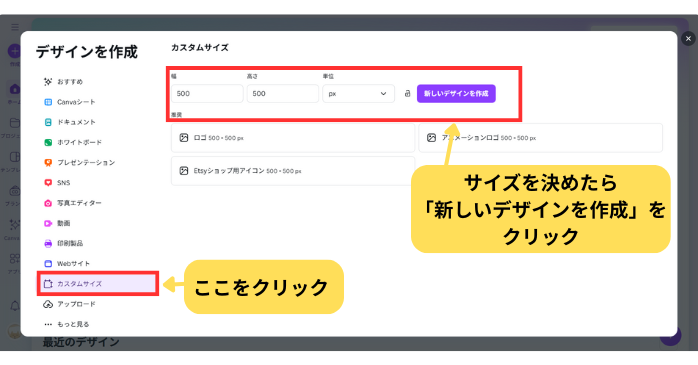Viewport: 698px width, 365px height.
Task: Click the プレゼンテーション icon
Action: [48, 162]
